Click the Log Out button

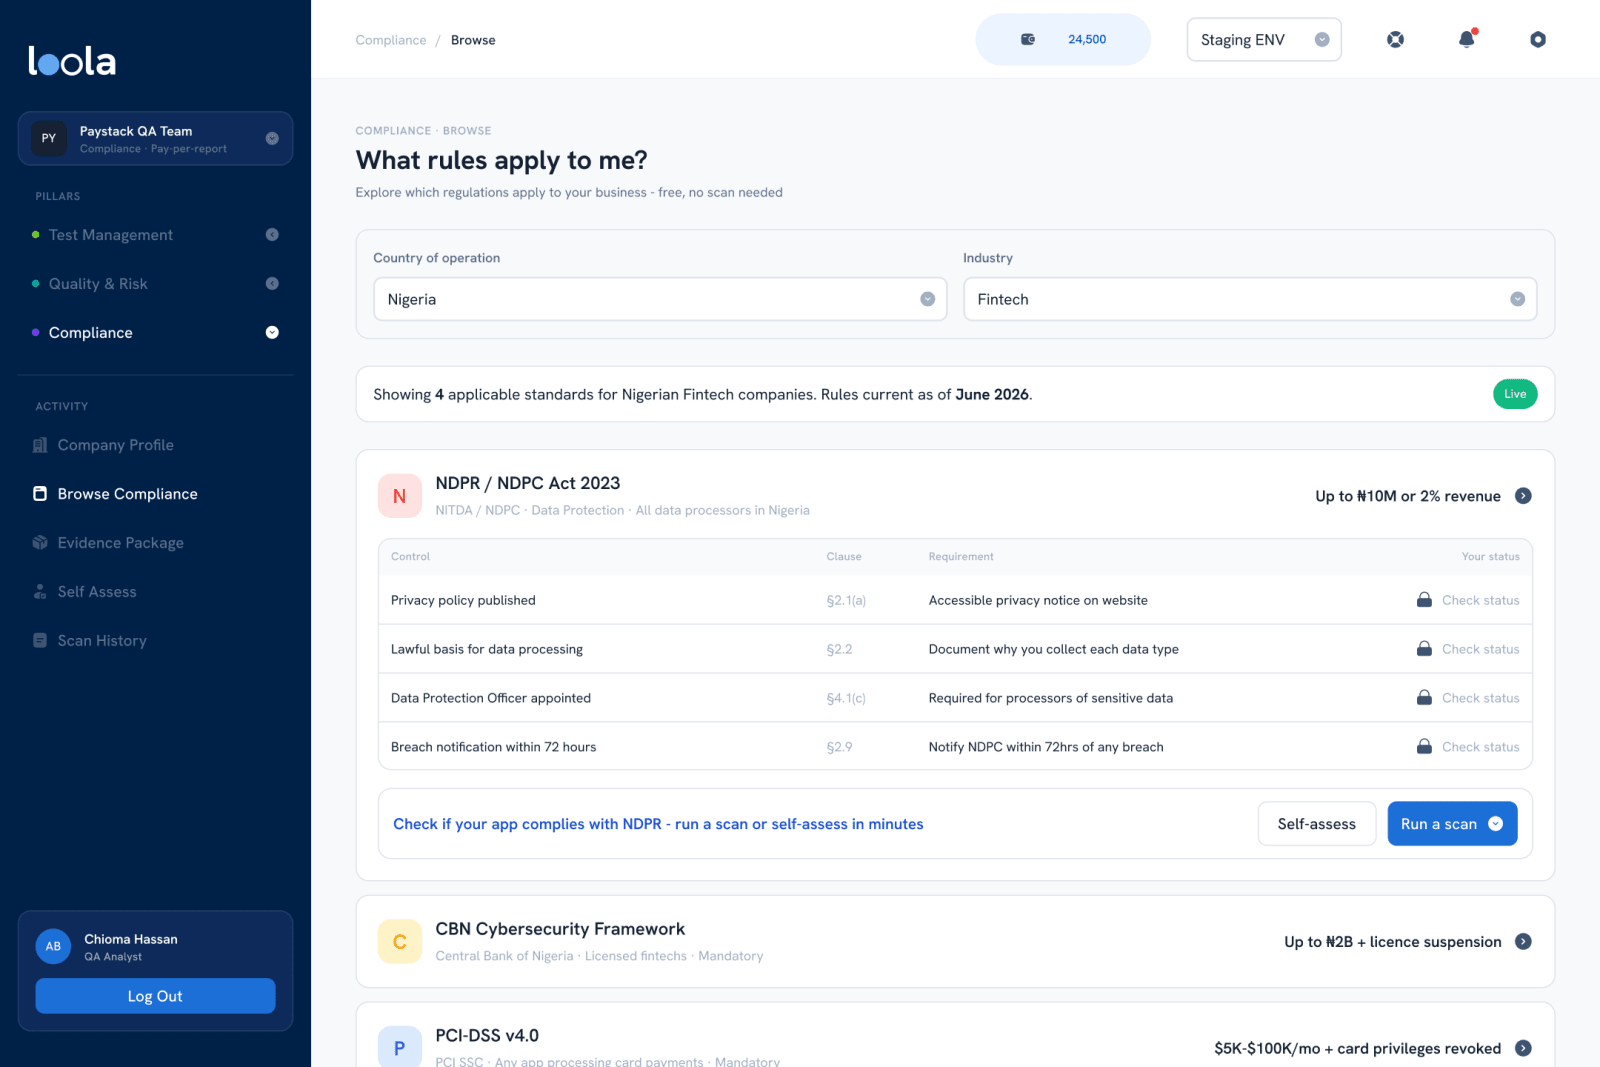pyautogui.click(x=155, y=996)
